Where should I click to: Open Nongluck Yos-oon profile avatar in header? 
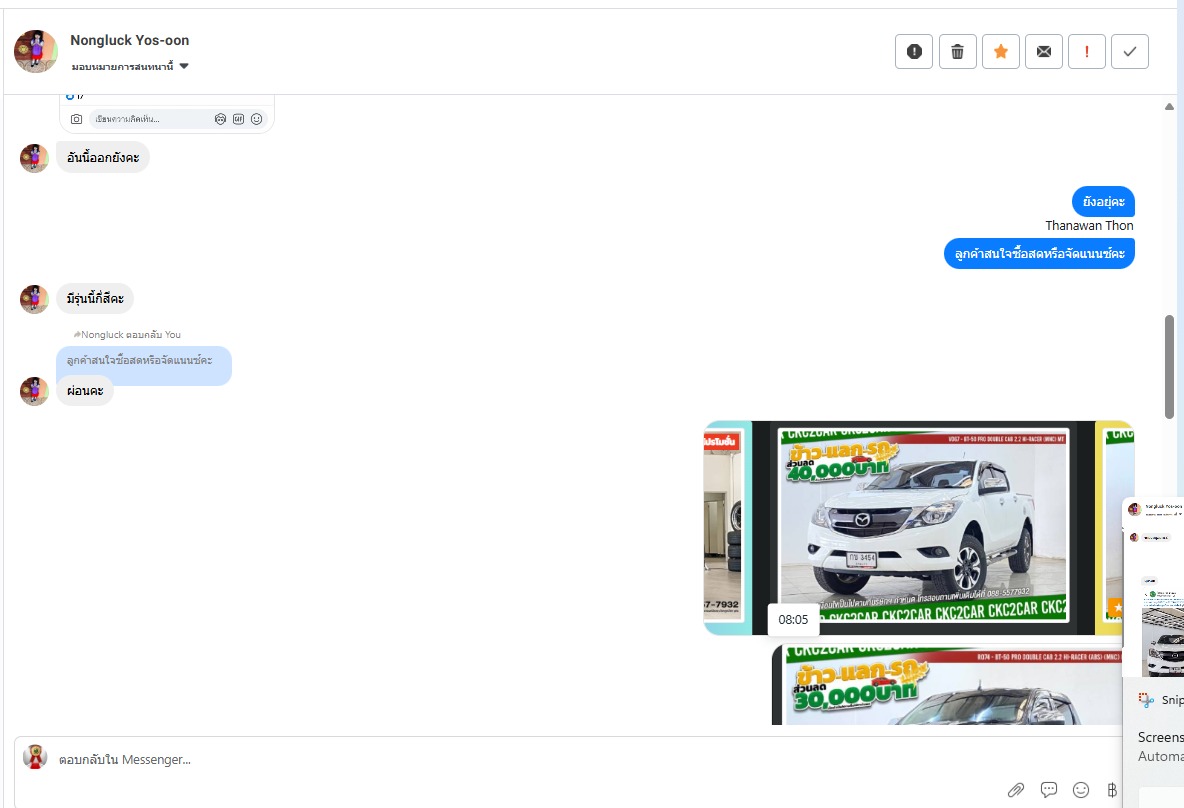(35, 51)
